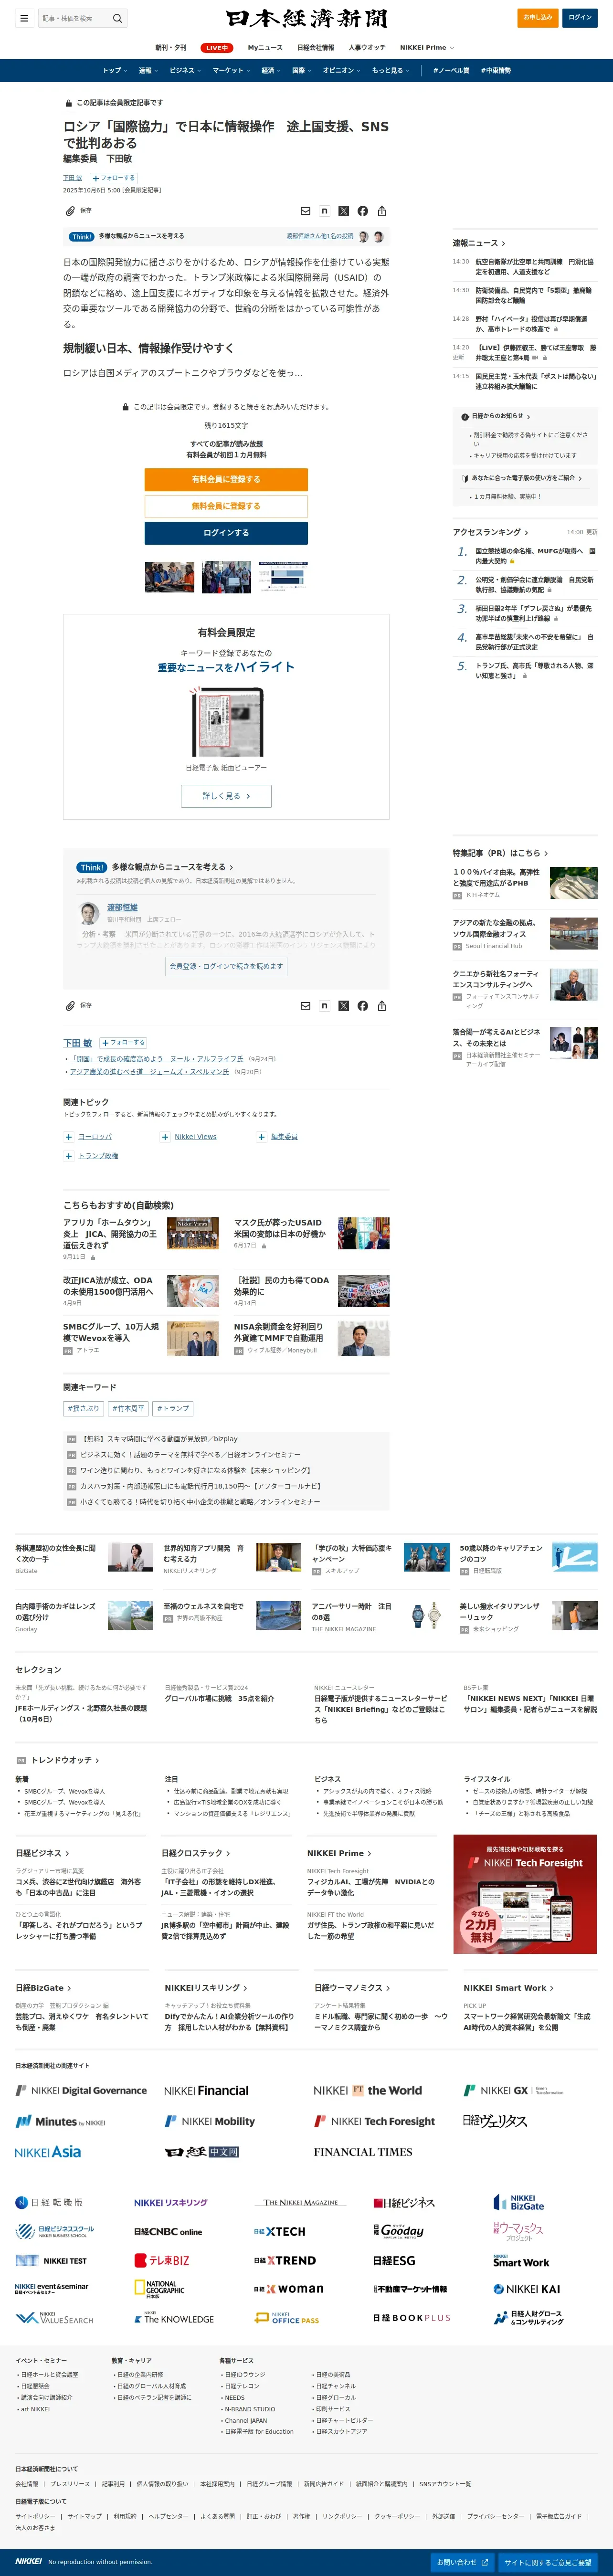Open the NIKKEI Tech Foresight banner ad
Viewport: 613px width, 2576px height.
525,1894
